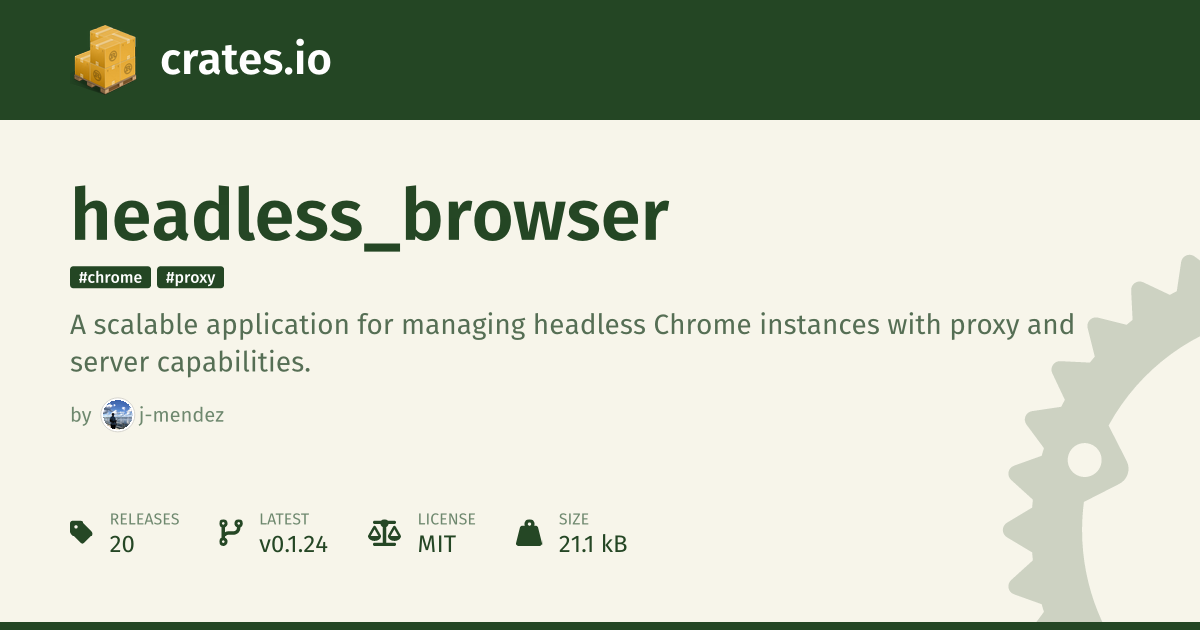Select the #chrome keyword tag
1200x630 pixels.
(x=110, y=277)
